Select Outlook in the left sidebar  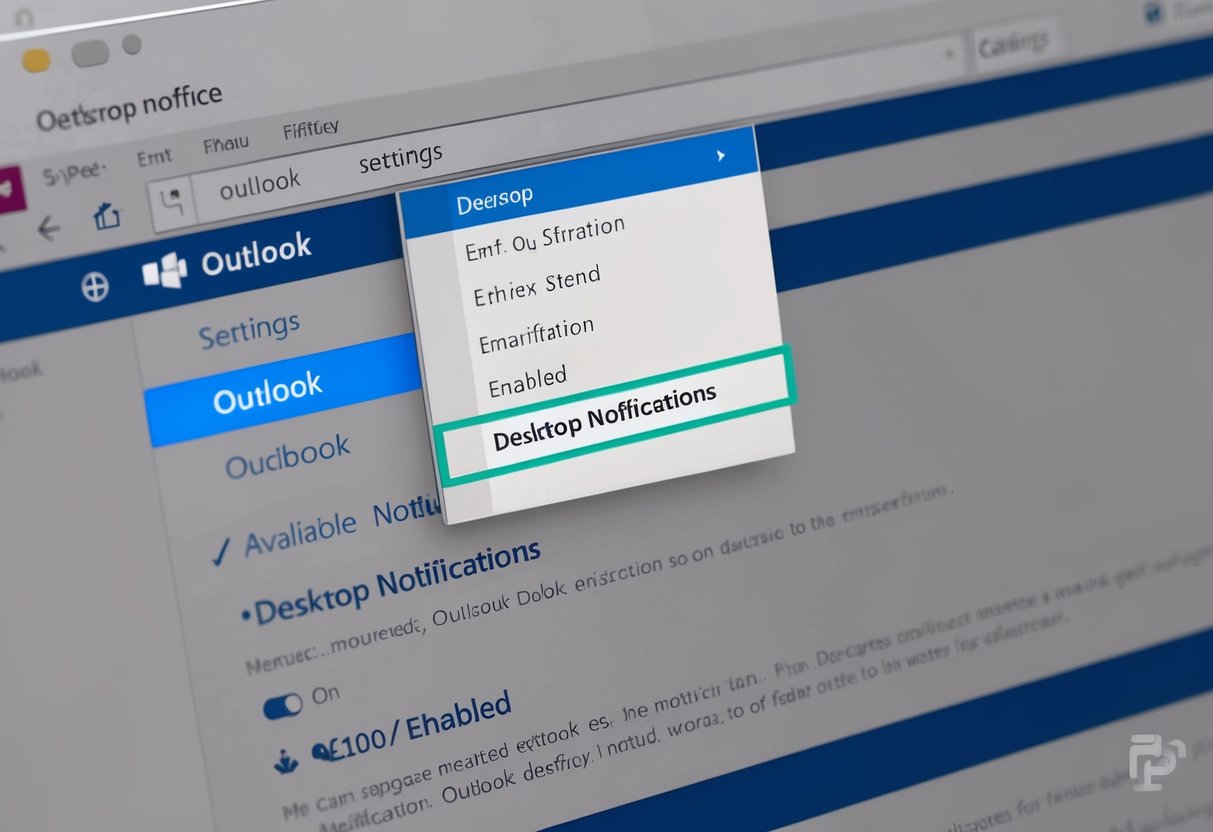pos(267,390)
